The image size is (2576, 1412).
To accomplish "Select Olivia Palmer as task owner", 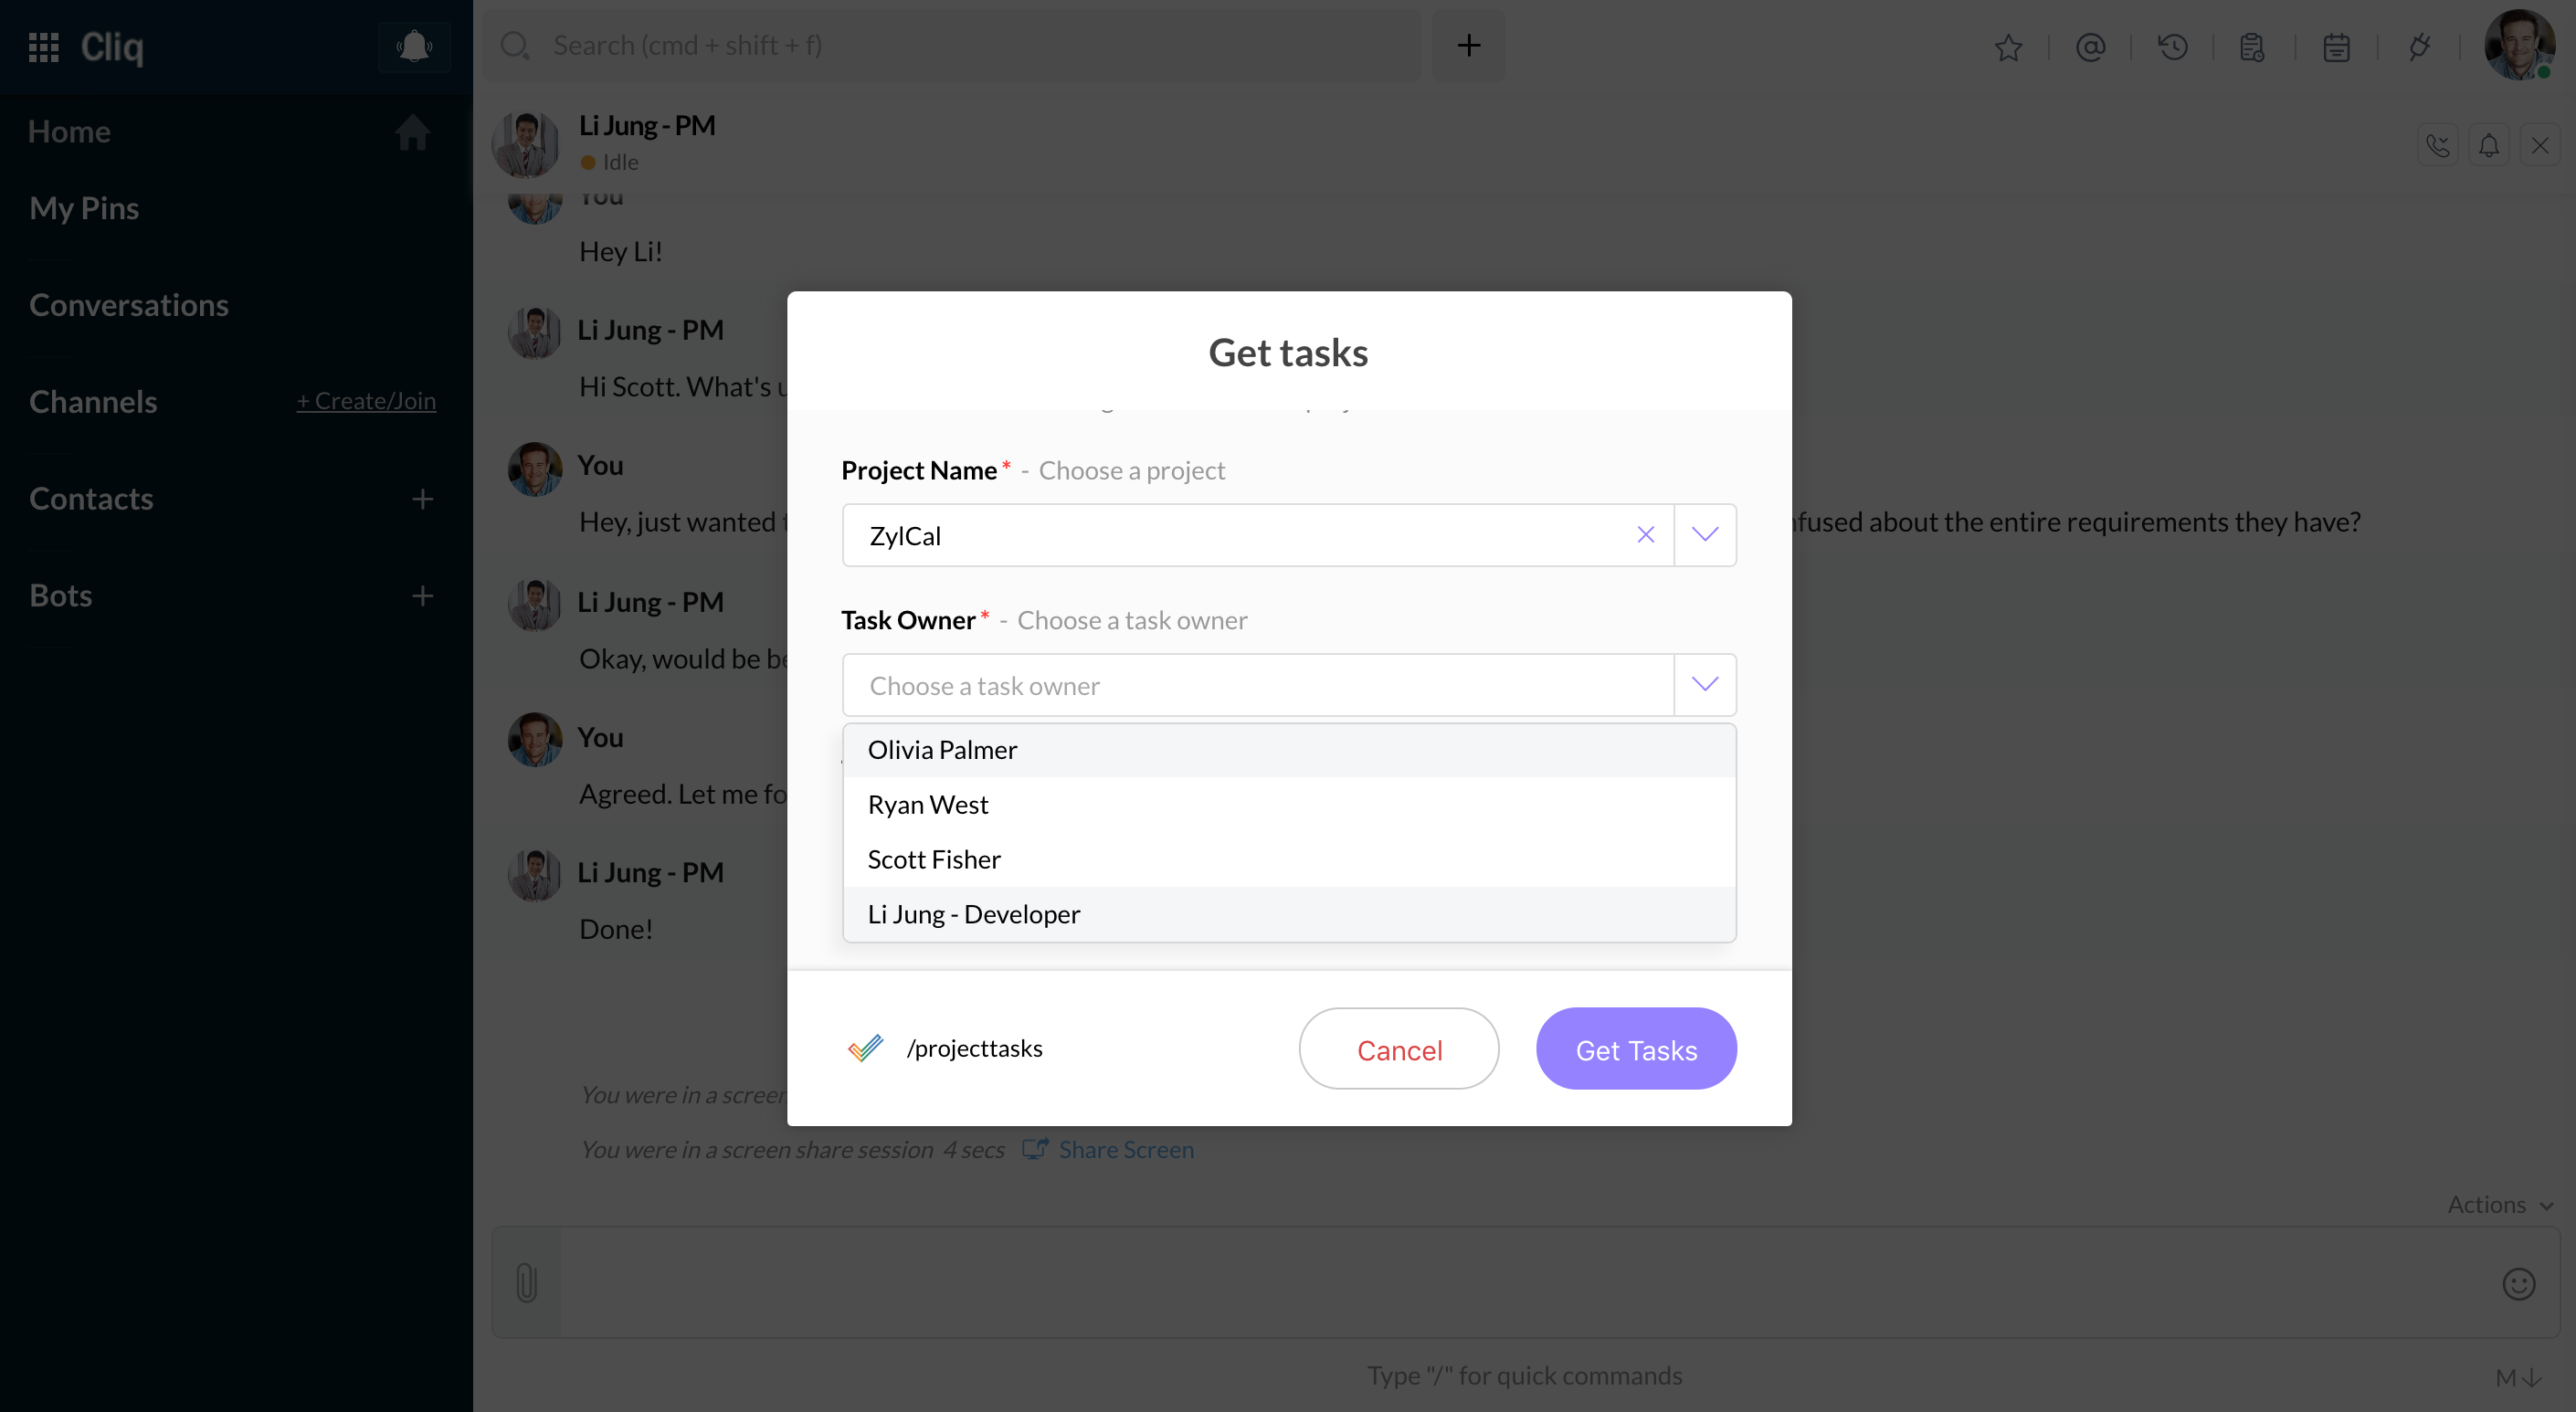I will 1289,750.
